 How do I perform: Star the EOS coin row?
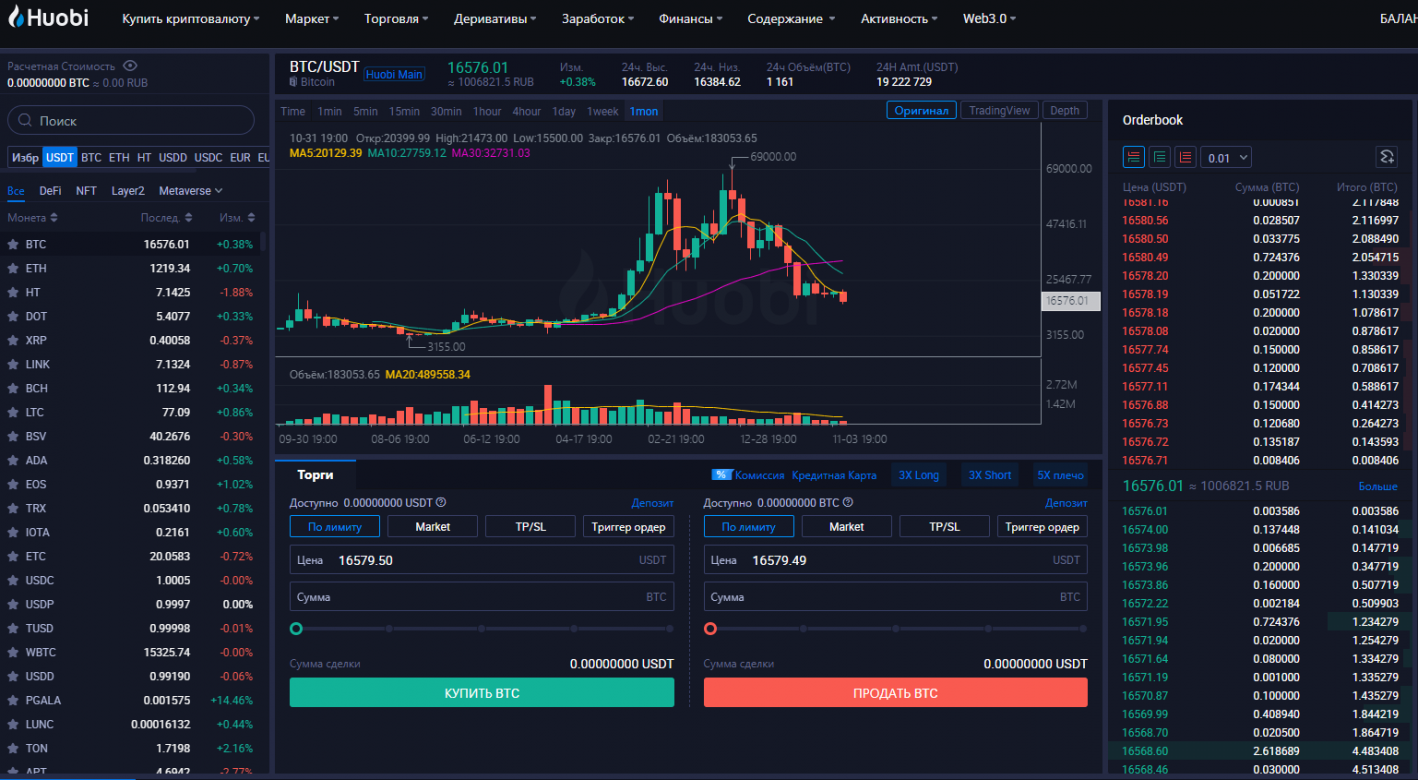coord(13,484)
